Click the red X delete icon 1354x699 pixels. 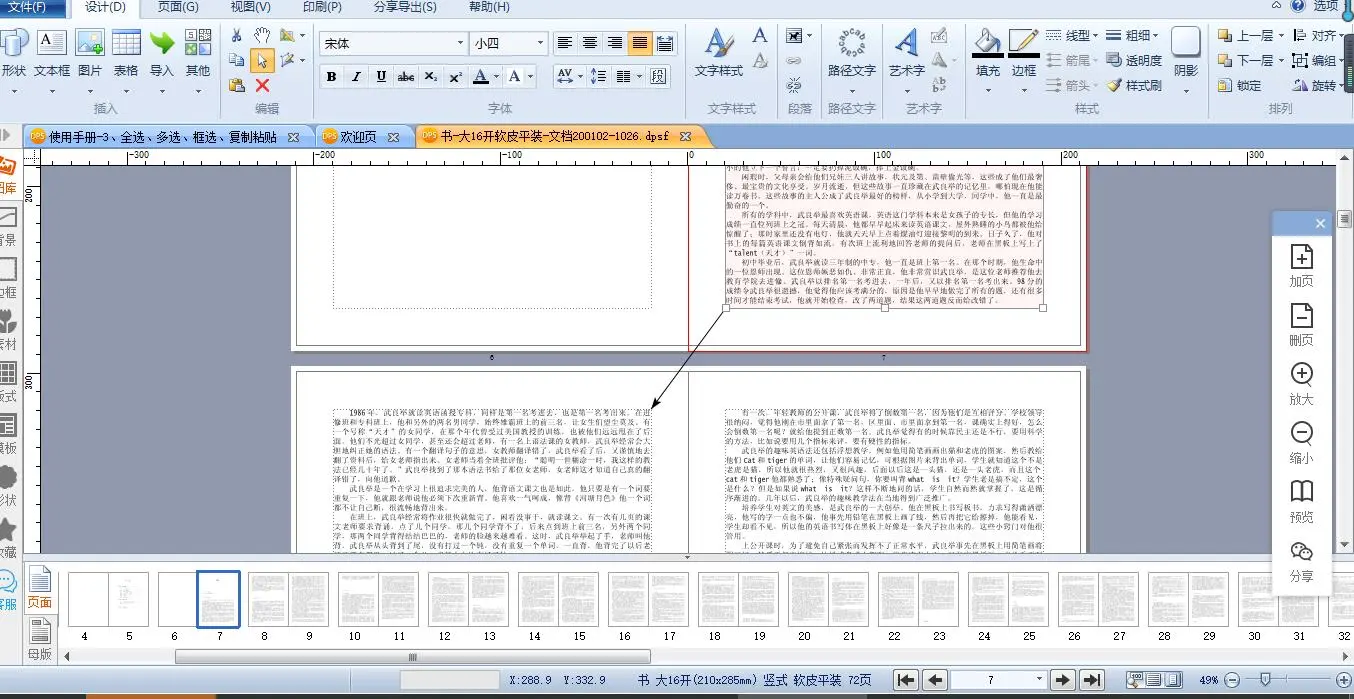pyautogui.click(x=262, y=86)
